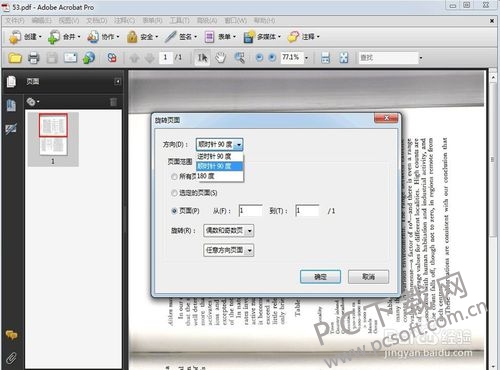The width and height of the screenshot is (500, 370).
Task: Click the trash icon in Pages panel
Action: coord(114,102)
